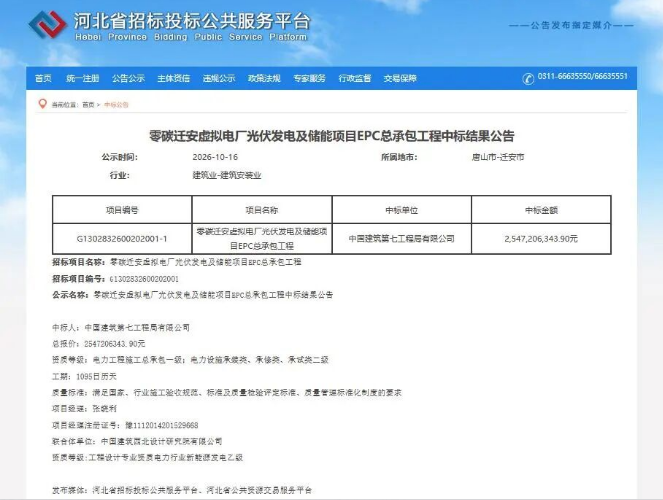Image resolution: width=663 pixels, height=500 pixels.
Task: Click the 所属地市 label
Action: tap(399, 157)
